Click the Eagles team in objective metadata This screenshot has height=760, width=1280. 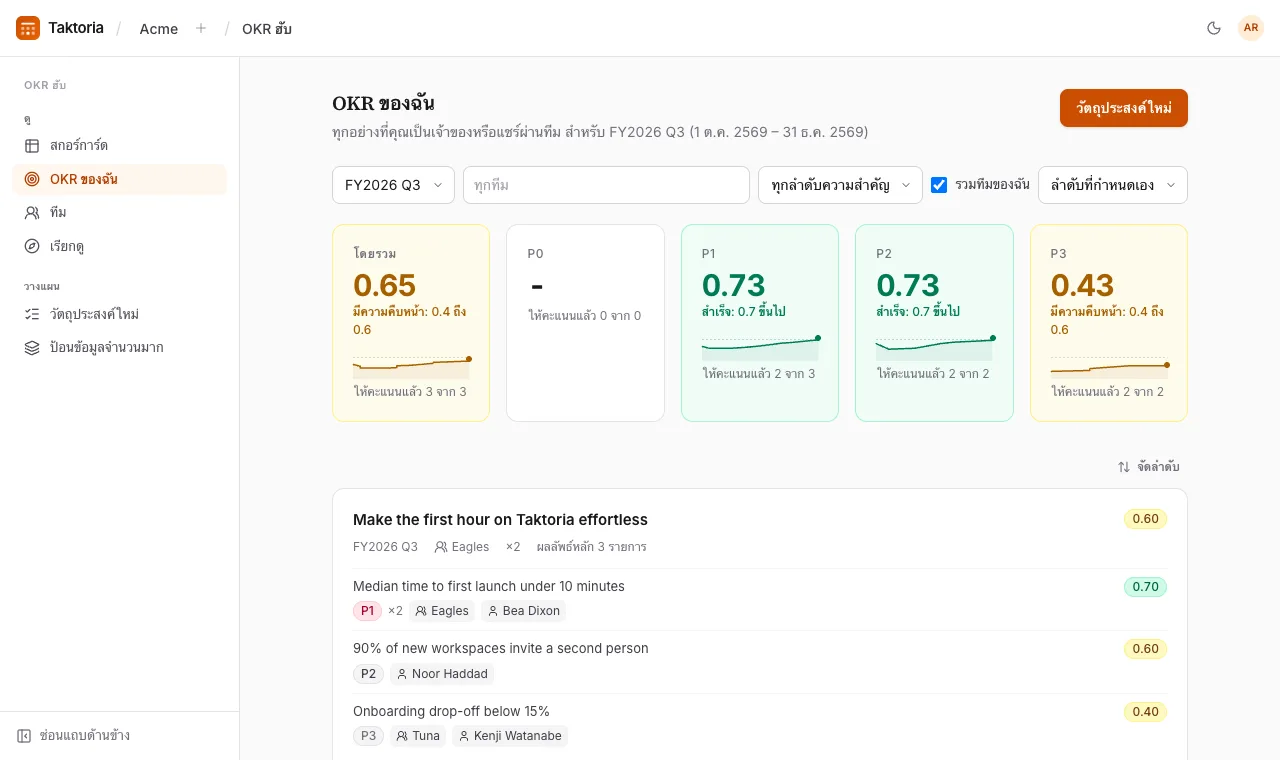point(462,547)
